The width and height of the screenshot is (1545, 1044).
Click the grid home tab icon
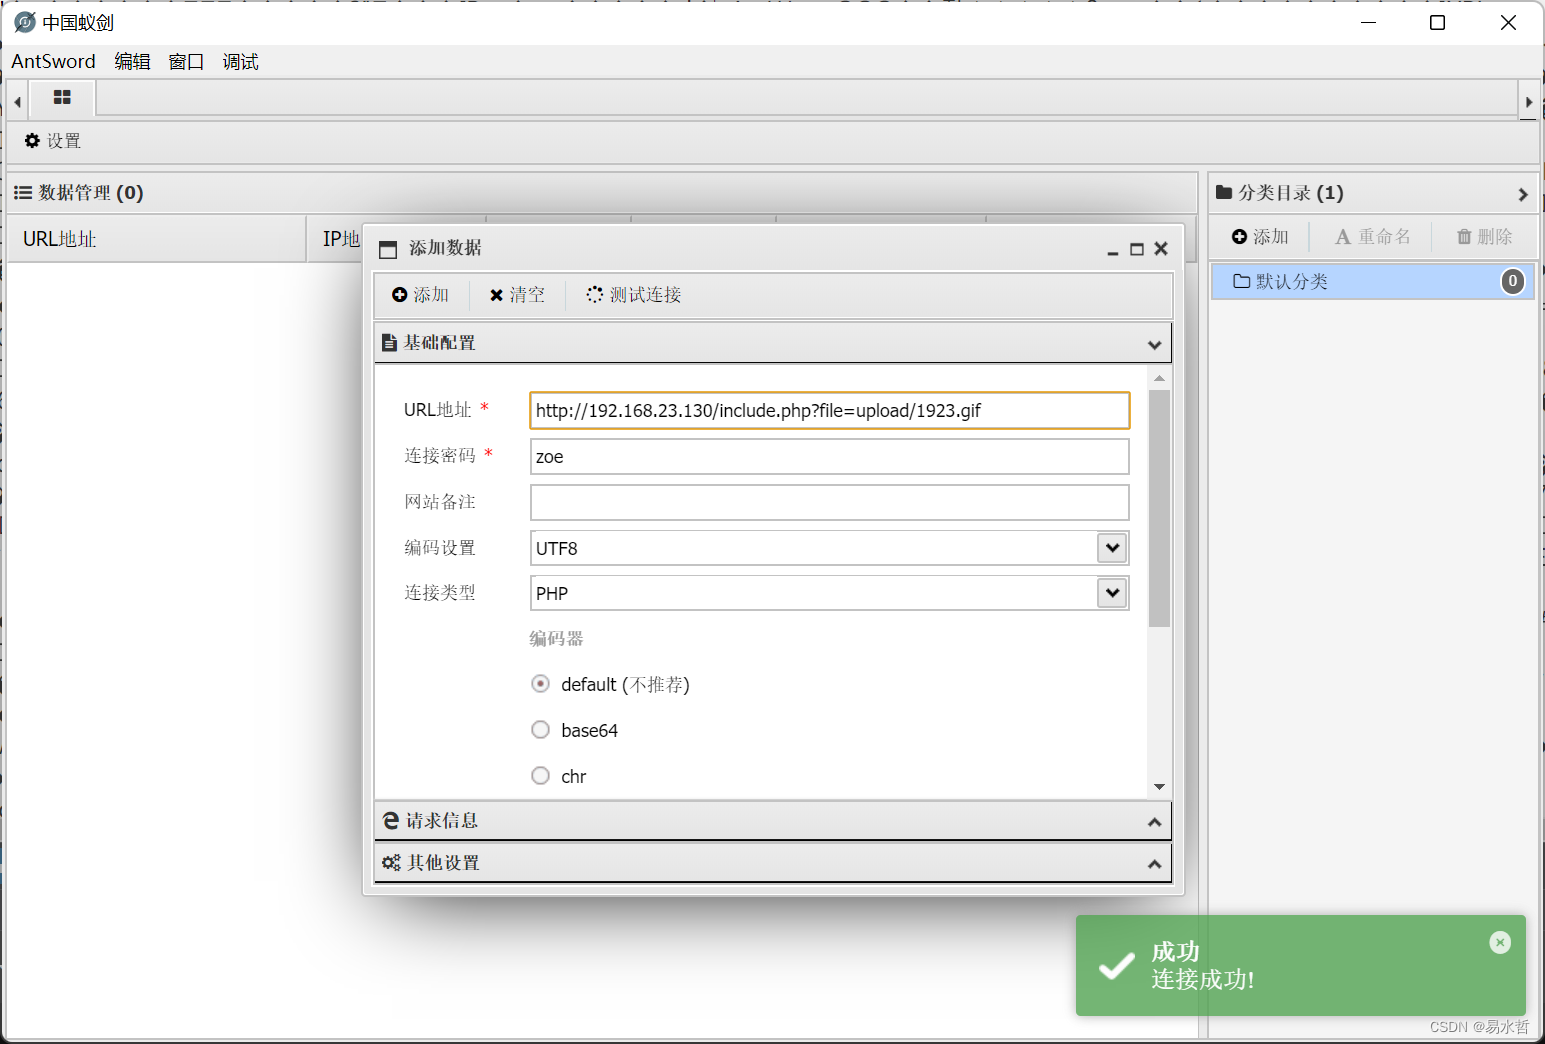pyautogui.click(x=62, y=98)
